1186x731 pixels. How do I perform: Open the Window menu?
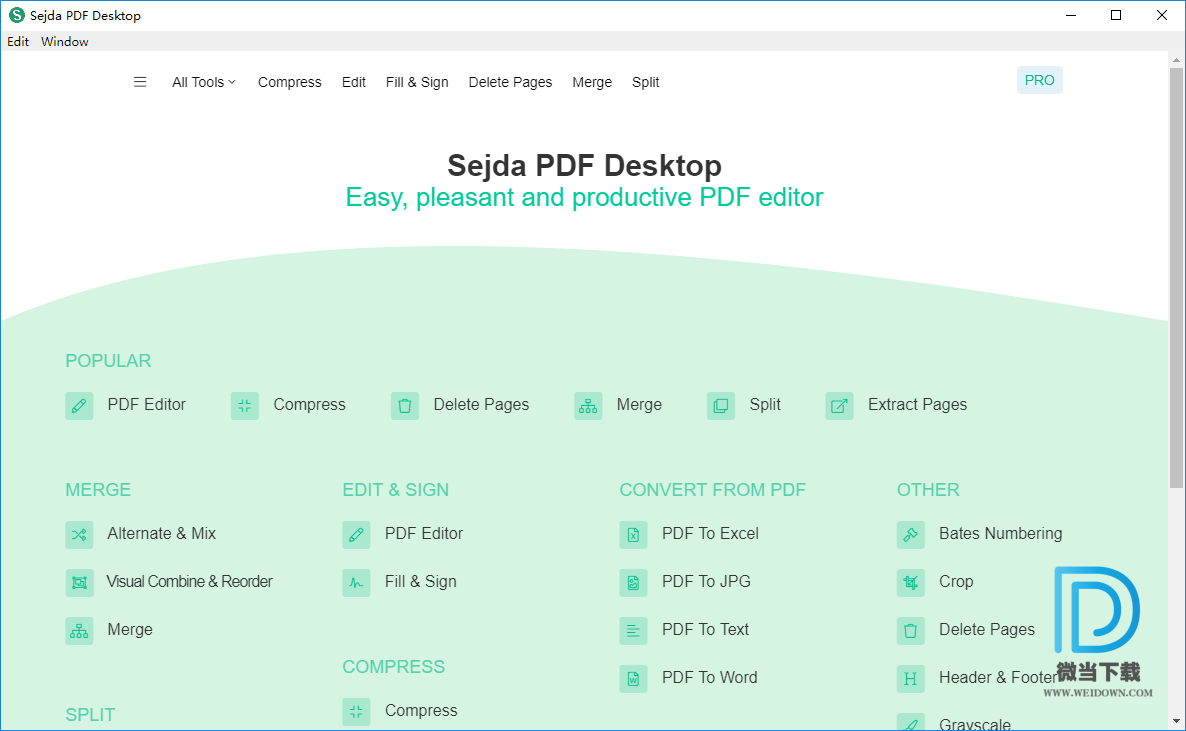click(65, 42)
